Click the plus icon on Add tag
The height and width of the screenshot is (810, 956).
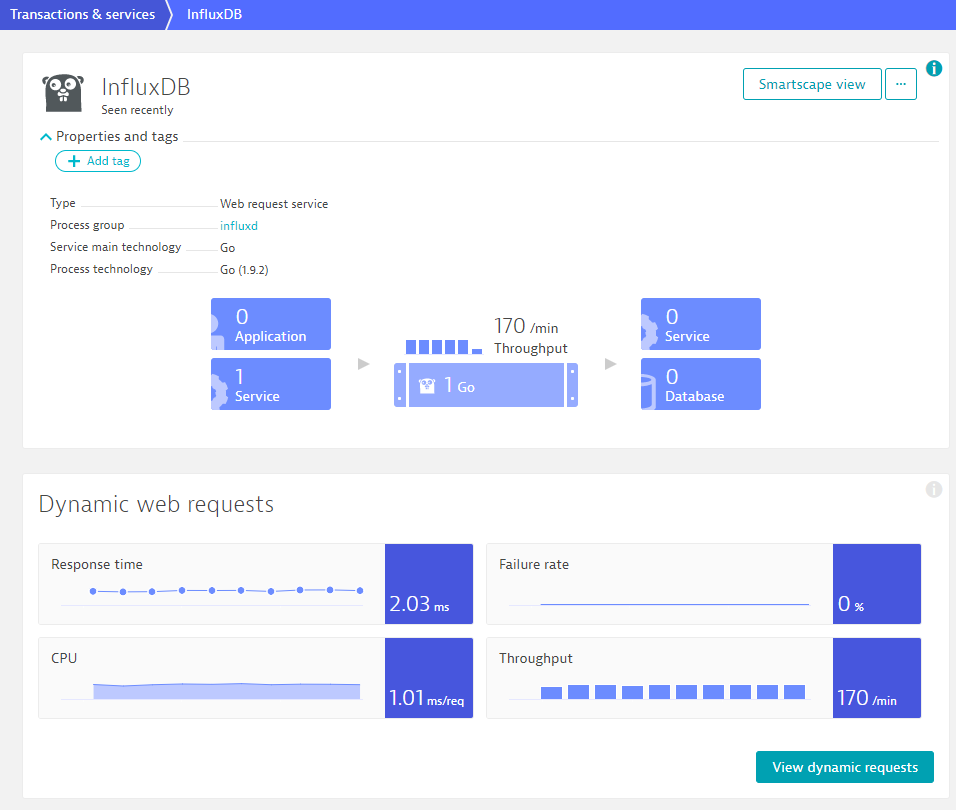coord(74,161)
